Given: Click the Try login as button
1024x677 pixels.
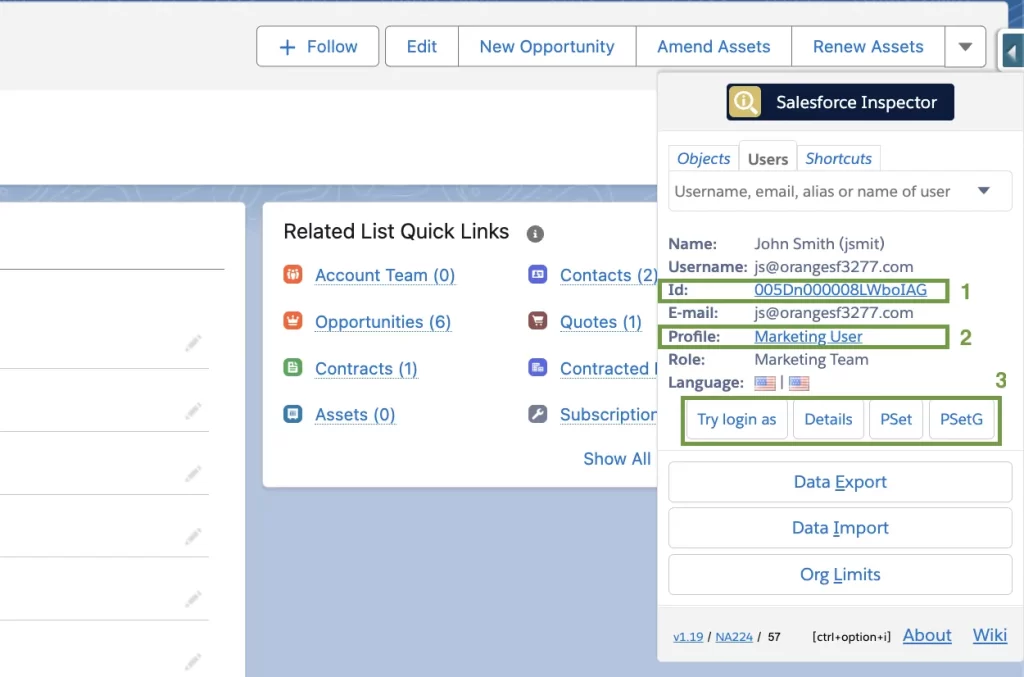Looking at the screenshot, I should pyautogui.click(x=737, y=419).
